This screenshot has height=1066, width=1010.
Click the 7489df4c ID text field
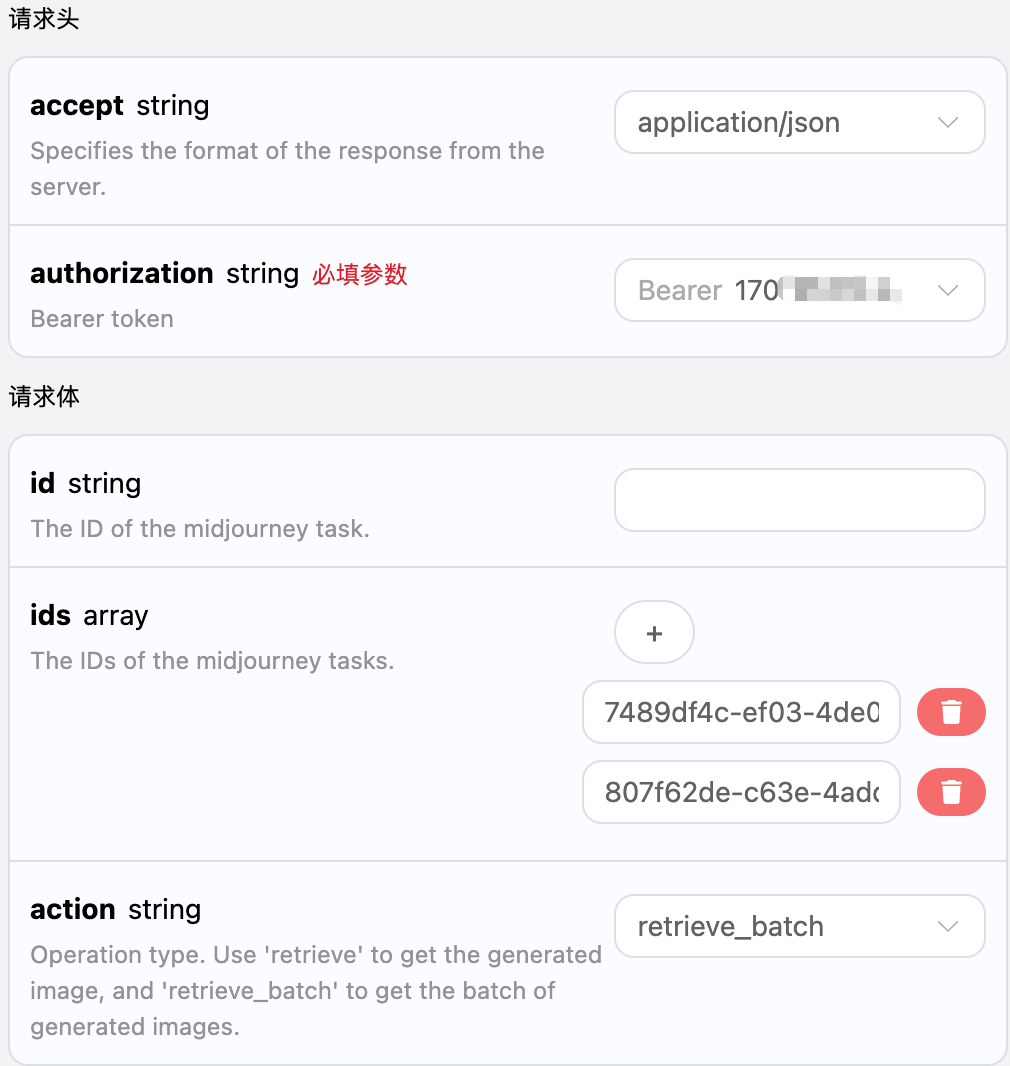[x=741, y=712]
